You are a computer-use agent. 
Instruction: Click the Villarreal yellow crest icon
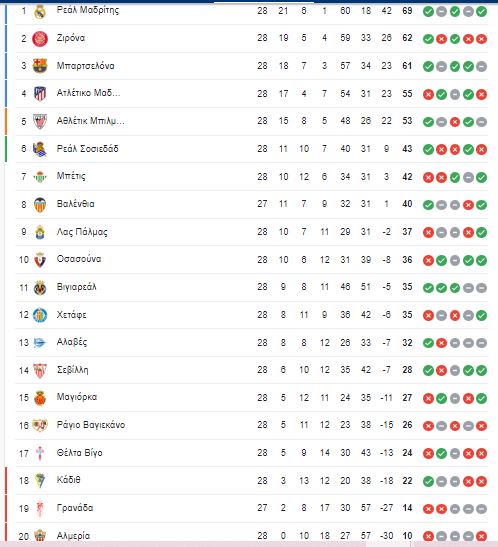[x=40, y=287]
